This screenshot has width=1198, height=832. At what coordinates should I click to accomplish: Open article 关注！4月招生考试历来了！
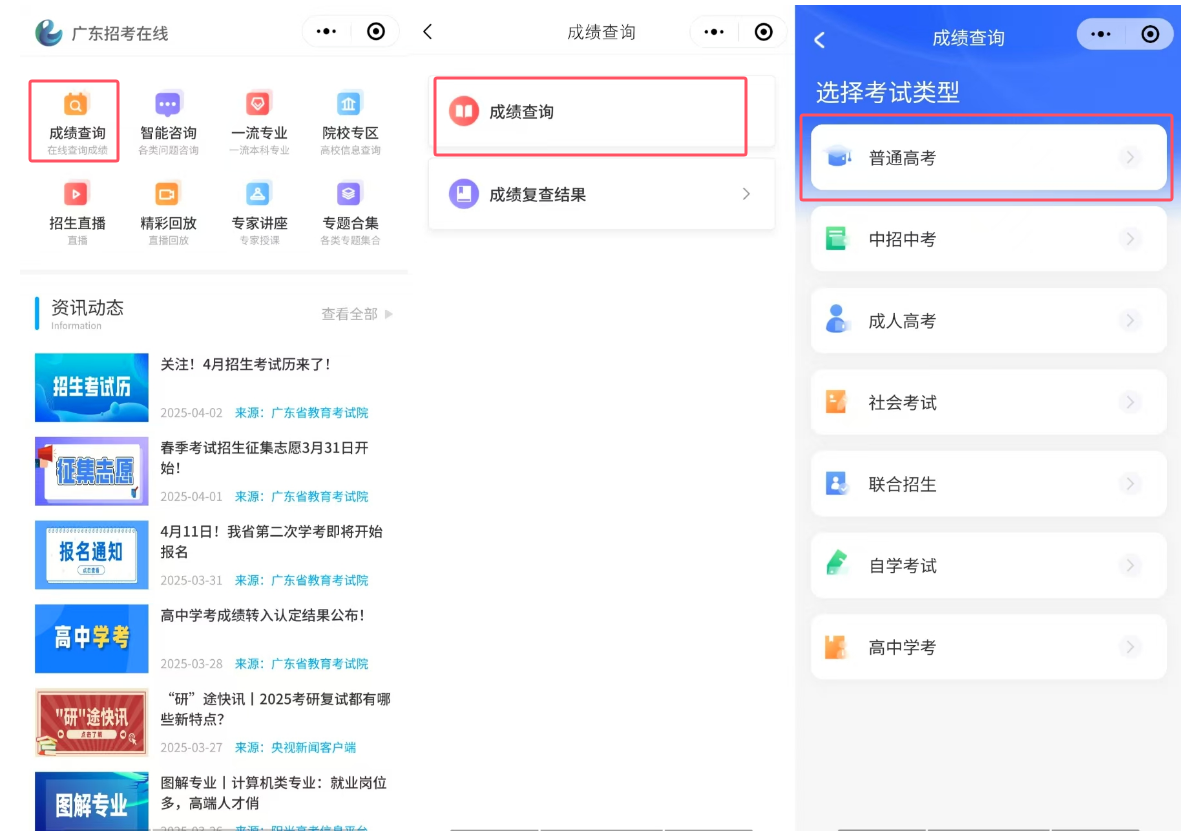coord(246,365)
